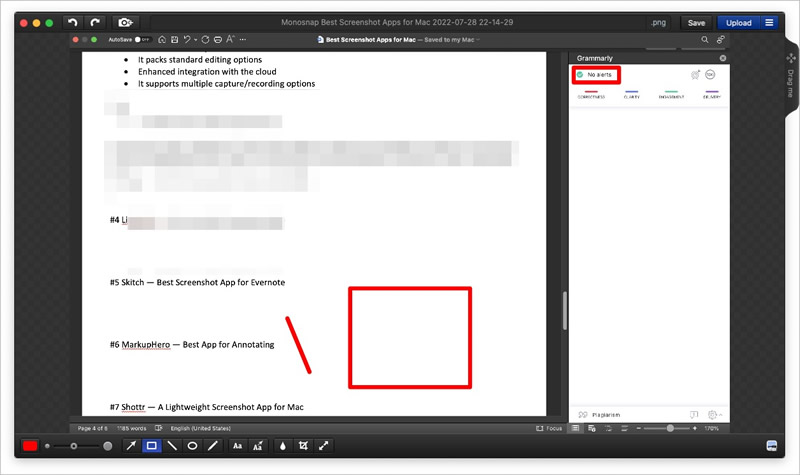Click the line thickness slider knob

[73, 446]
